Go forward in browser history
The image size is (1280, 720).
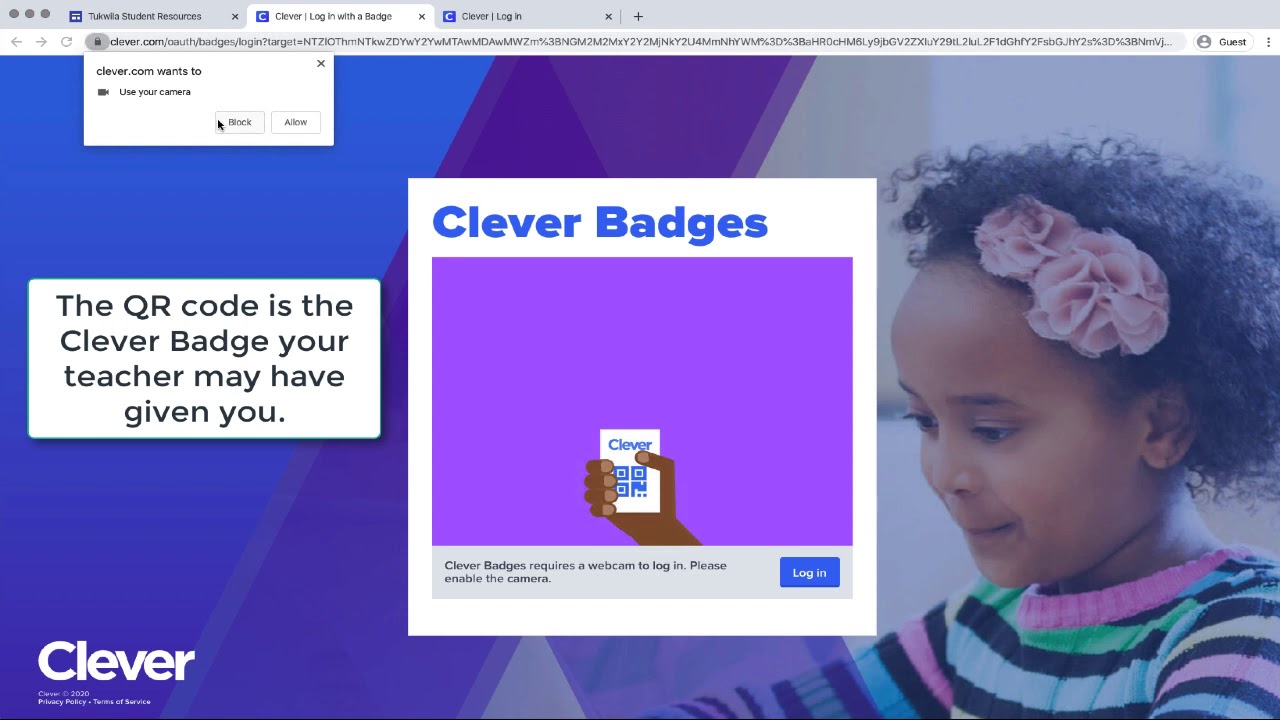click(x=41, y=42)
